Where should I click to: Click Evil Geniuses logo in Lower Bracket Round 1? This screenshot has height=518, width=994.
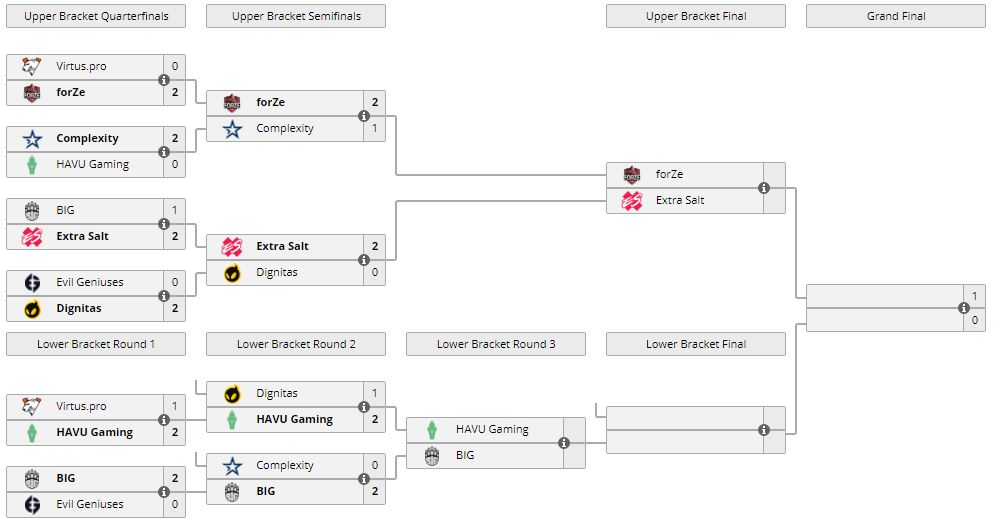pyautogui.click(x=31, y=505)
